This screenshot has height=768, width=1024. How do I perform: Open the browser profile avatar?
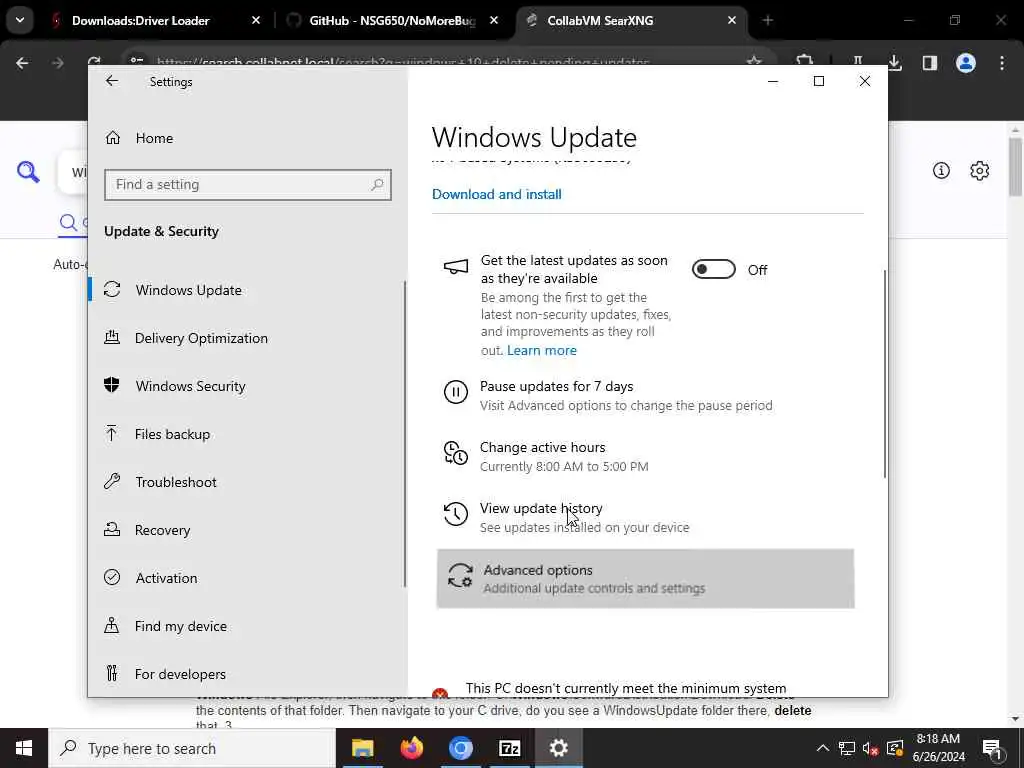pos(966,63)
